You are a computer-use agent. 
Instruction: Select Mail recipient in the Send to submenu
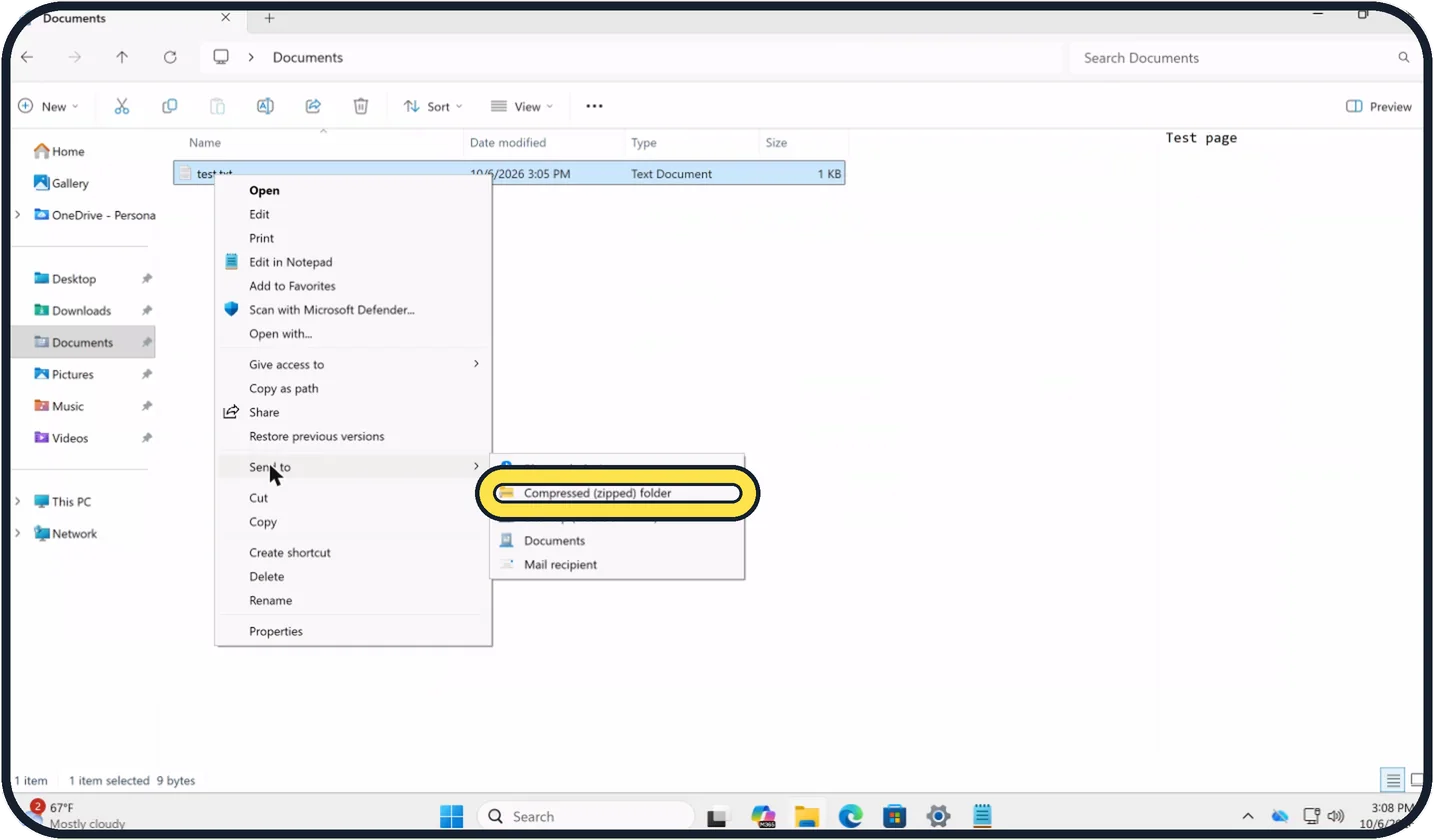617,565
